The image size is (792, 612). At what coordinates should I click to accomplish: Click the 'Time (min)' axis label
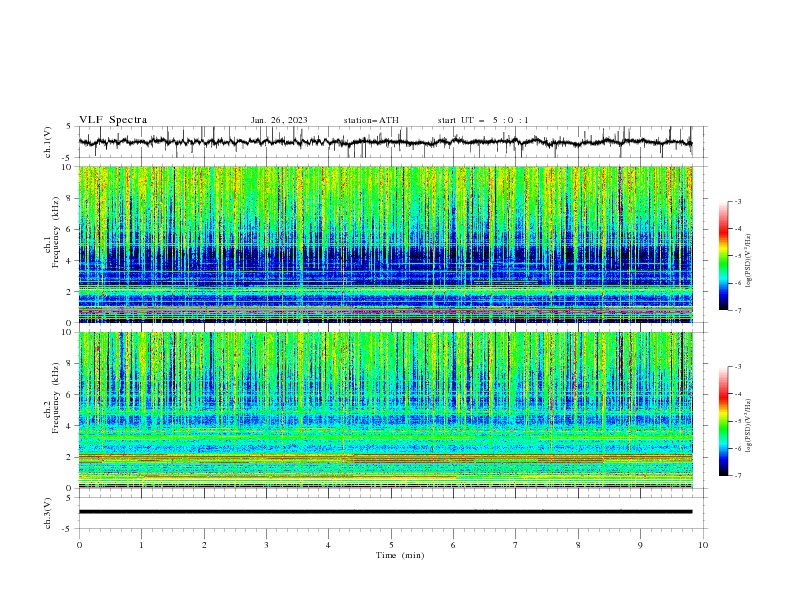(400, 555)
